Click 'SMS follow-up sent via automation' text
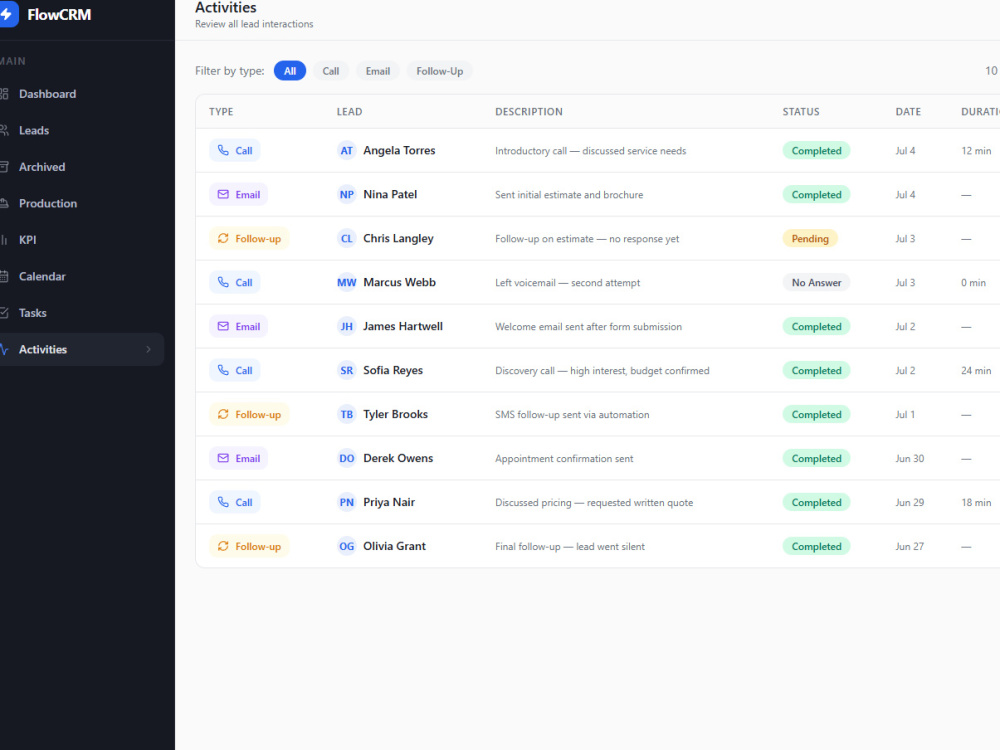Image resolution: width=1000 pixels, height=750 pixels. pyautogui.click(x=572, y=415)
